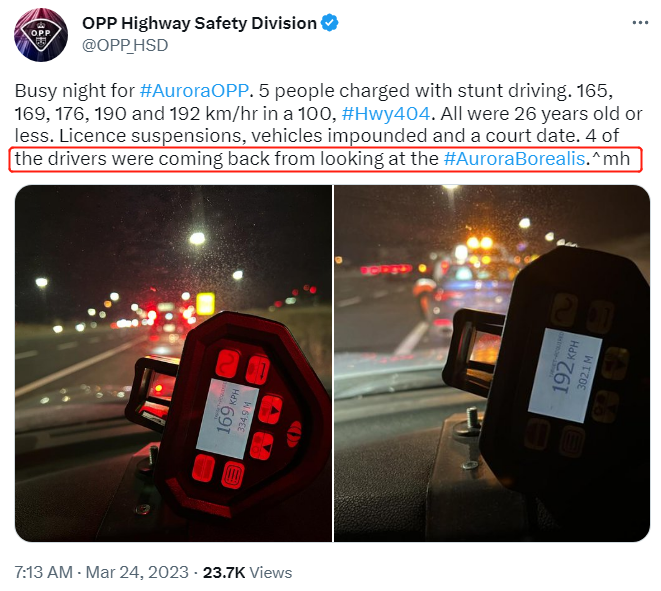Open the right photo showing 192 KPH radar
This screenshot has width=661, height=591.
coord(492,363)
